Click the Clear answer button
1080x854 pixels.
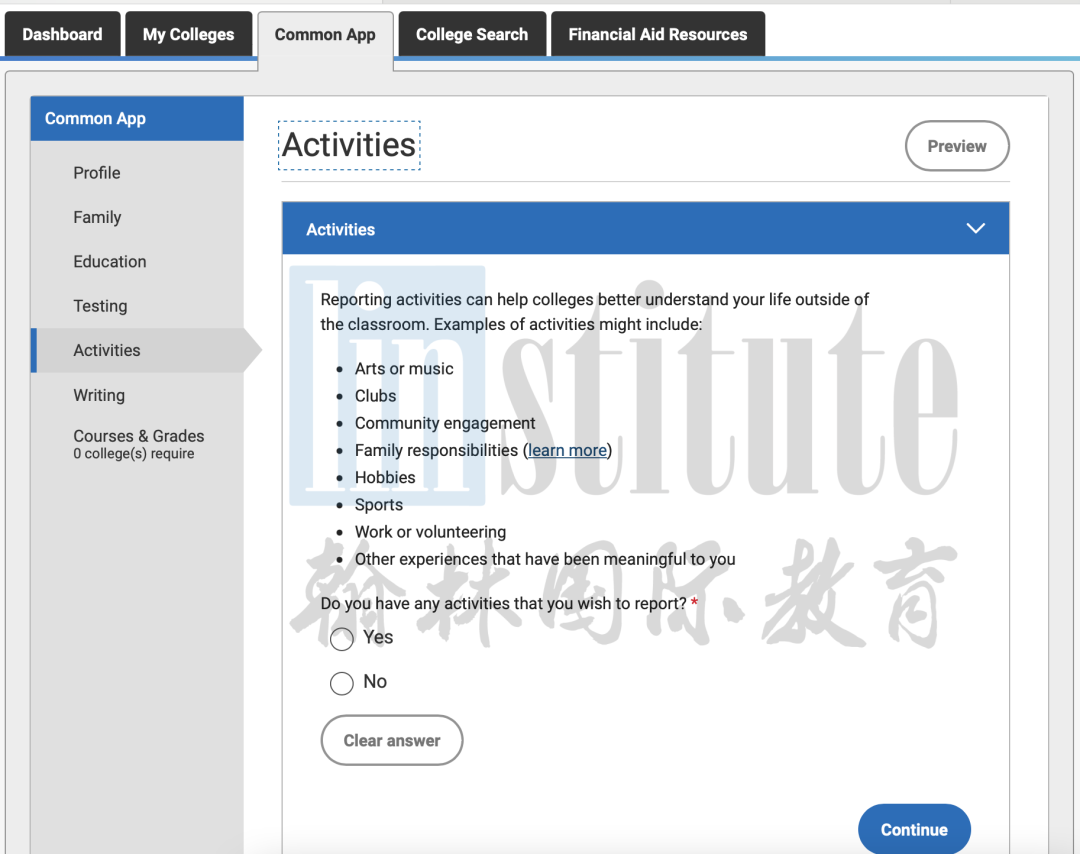point(392,740)
